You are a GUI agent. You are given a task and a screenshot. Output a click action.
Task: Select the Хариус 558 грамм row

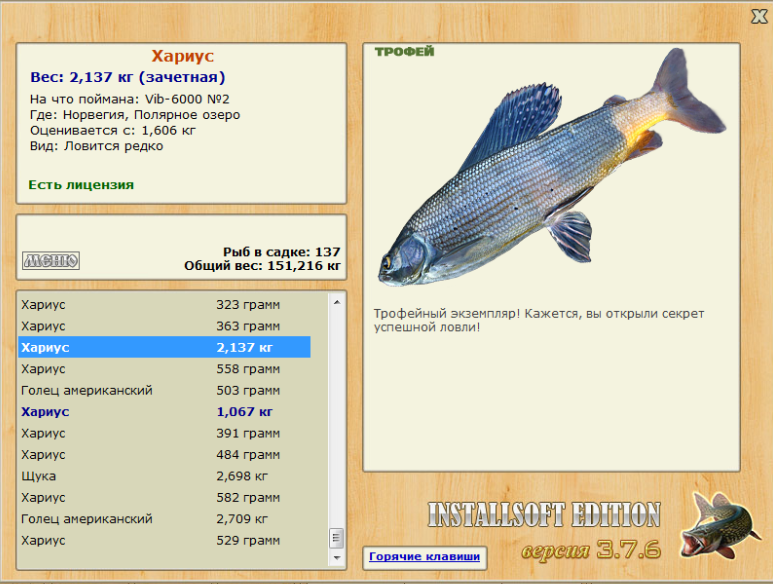pos(165,369)
